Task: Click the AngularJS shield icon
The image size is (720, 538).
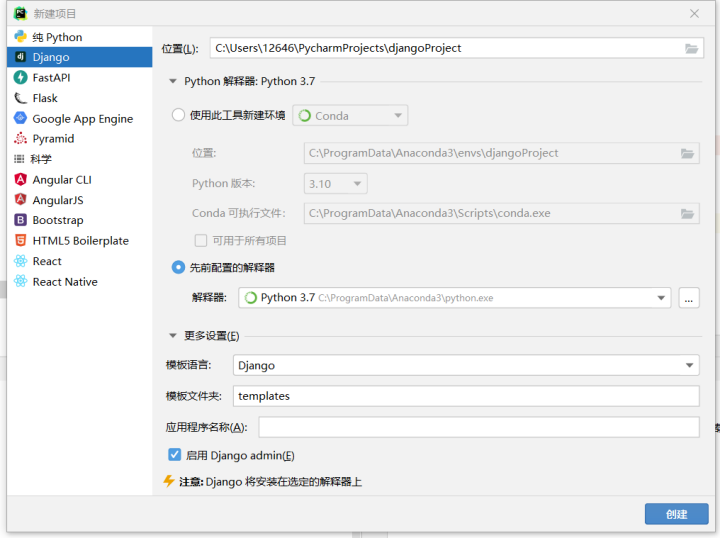Action: (20, 199)
